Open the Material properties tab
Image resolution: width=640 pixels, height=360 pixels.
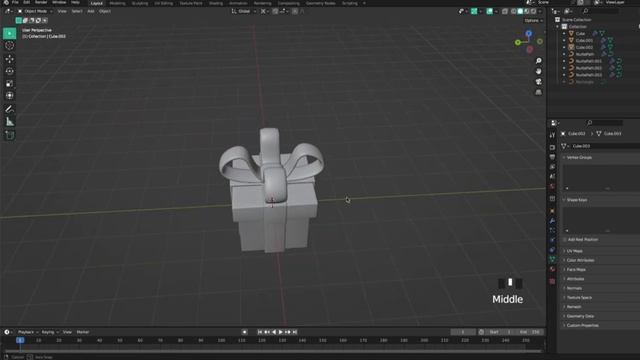(552, 269)
